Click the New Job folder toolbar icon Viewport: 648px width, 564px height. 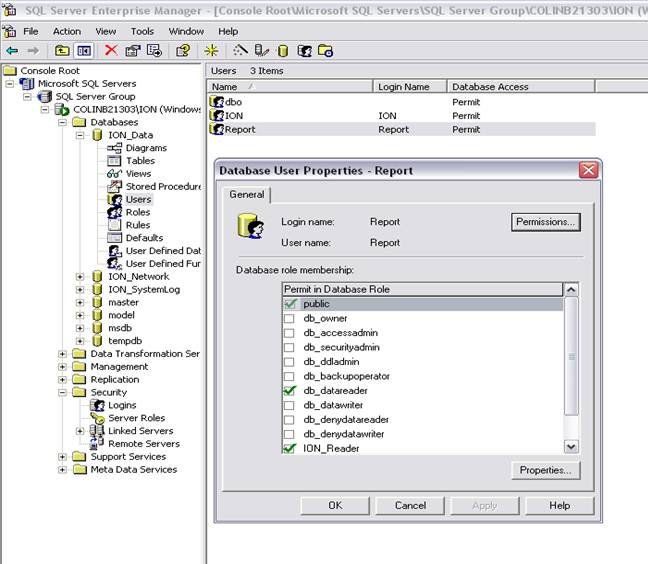coord(325,51)
